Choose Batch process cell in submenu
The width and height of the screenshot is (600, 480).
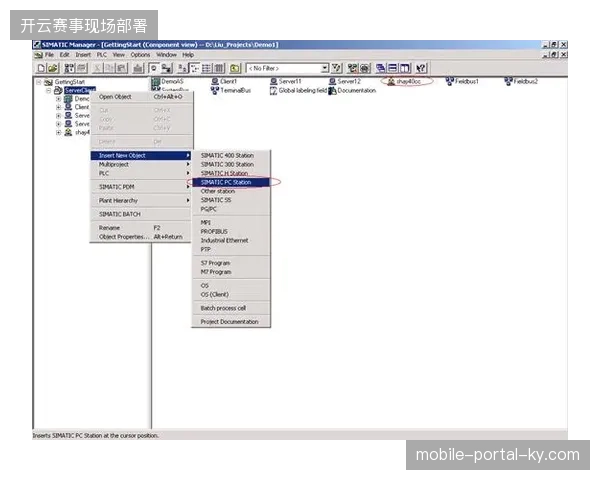231,308
